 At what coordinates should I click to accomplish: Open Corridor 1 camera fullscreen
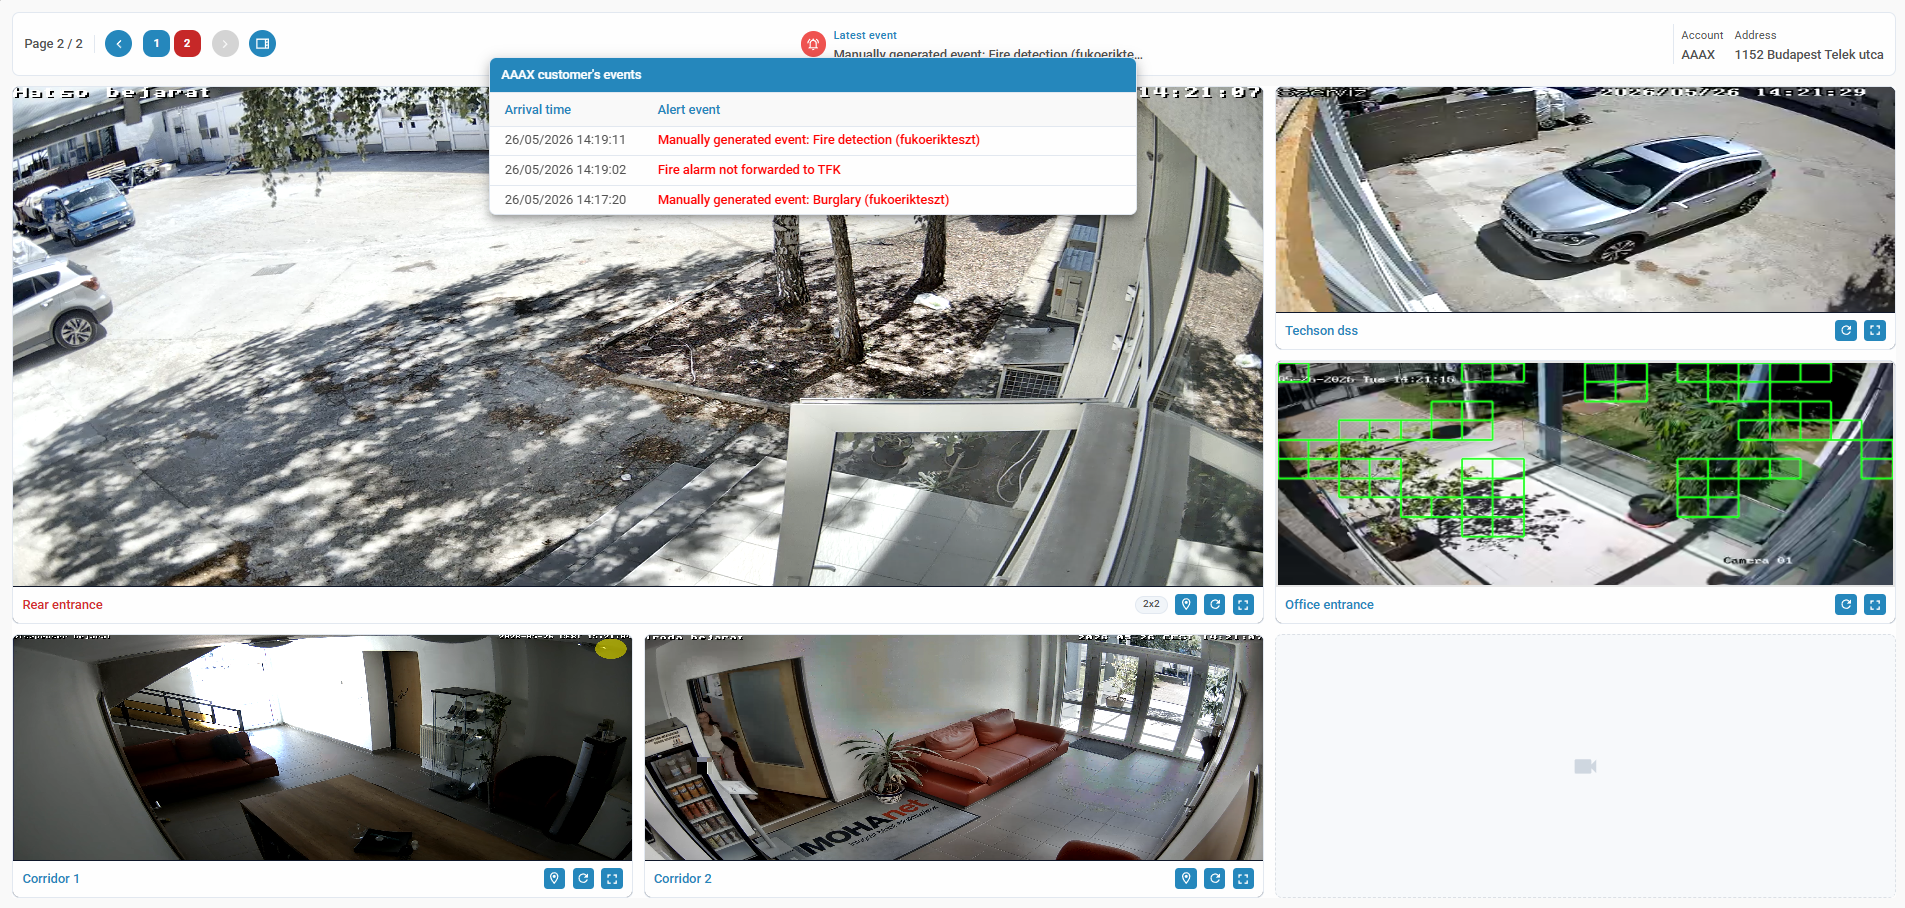coord(612,878)
